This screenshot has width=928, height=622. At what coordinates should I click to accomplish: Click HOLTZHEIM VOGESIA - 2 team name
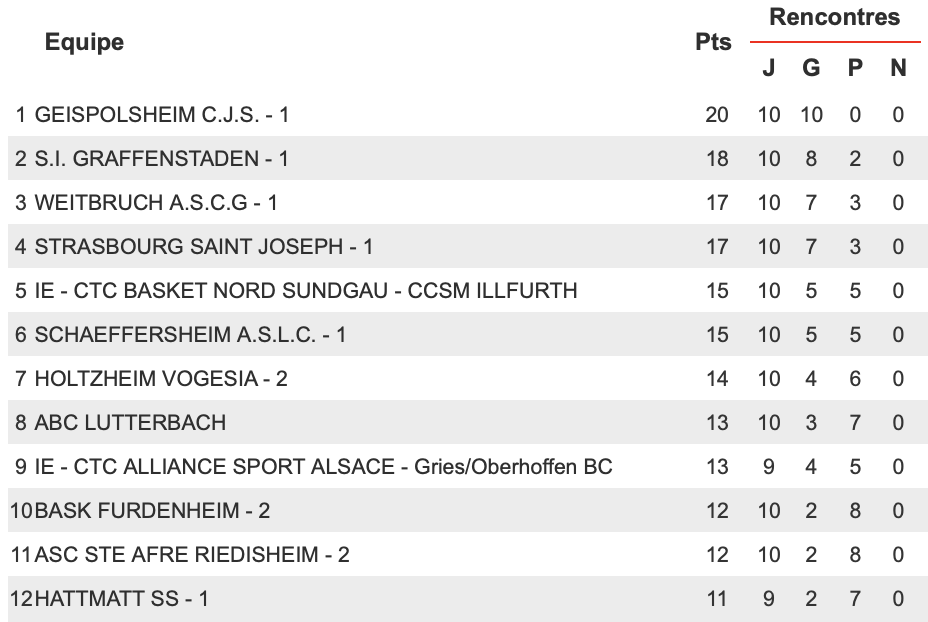point(161,378)
